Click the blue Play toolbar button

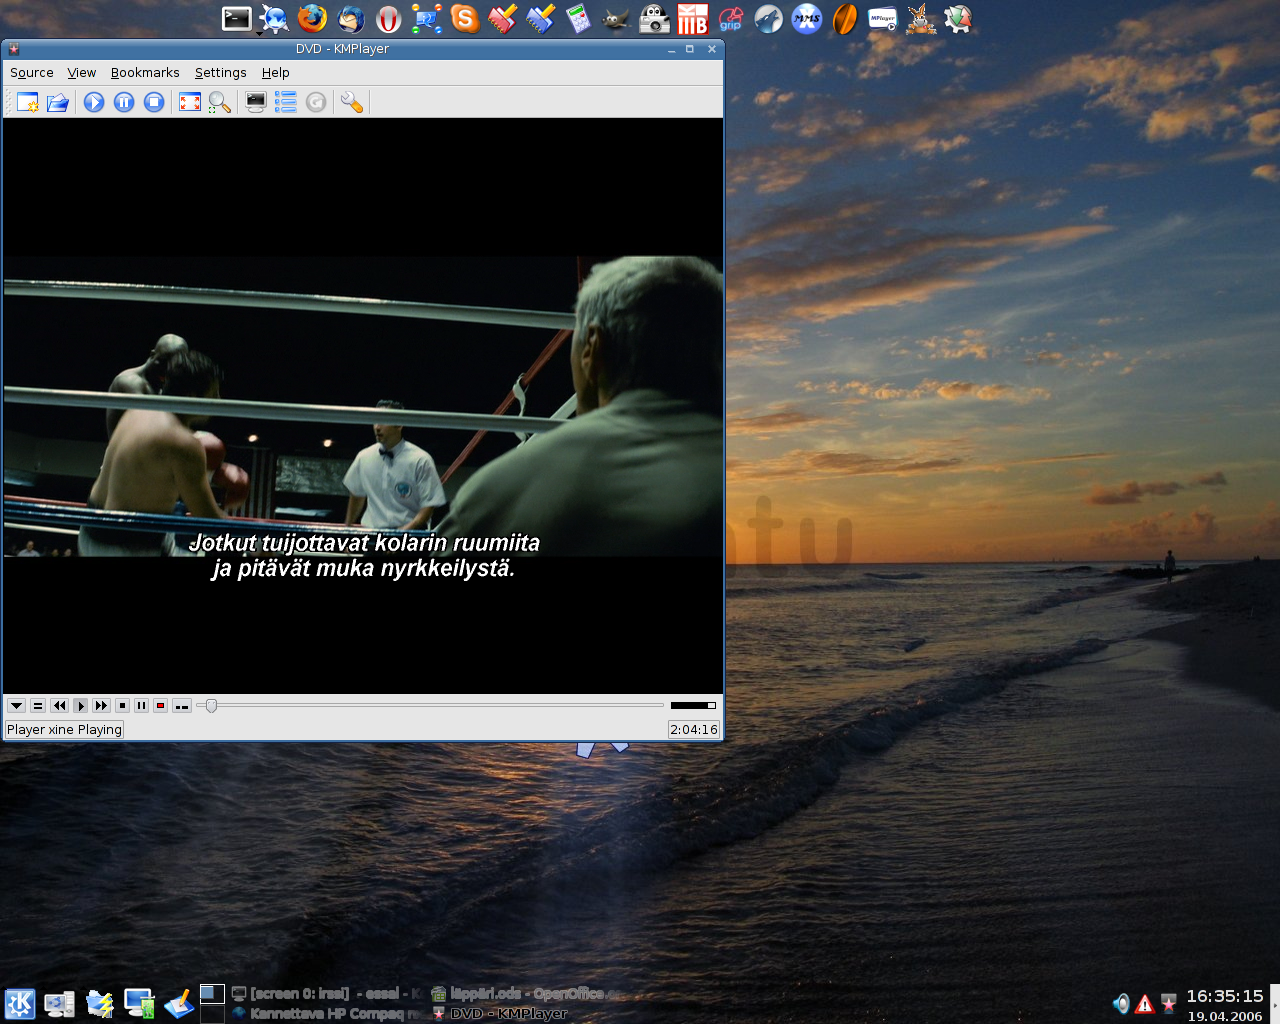[94, 102]
